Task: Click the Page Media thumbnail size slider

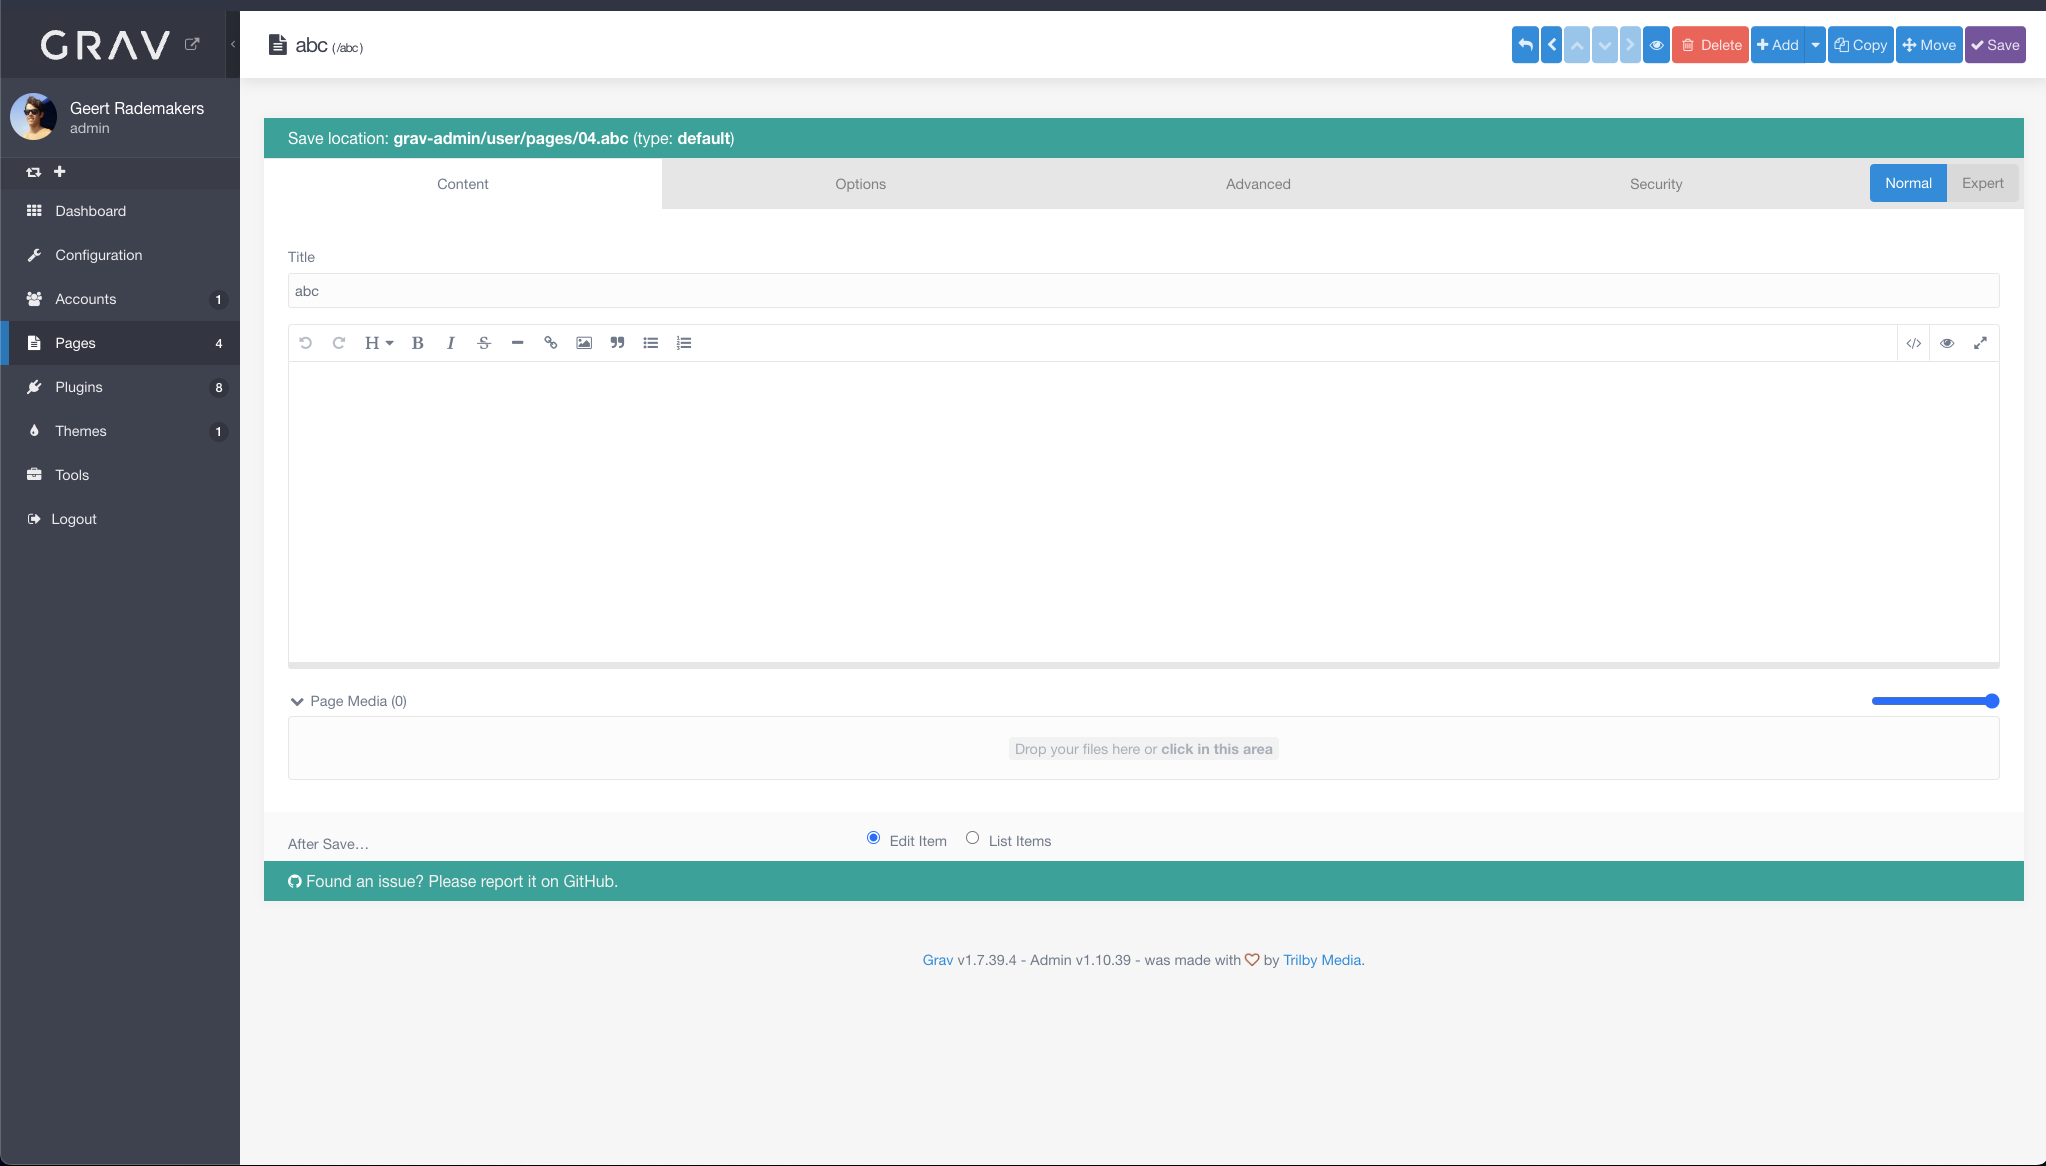Action: 1934,701
